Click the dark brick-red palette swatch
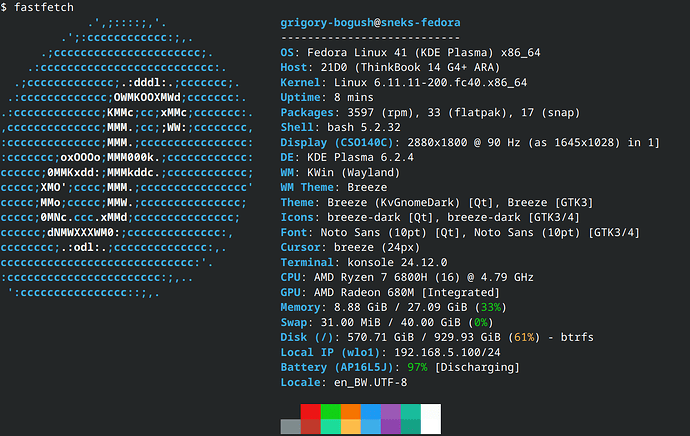This screenshot has width=690, height=436. (311, 427)
